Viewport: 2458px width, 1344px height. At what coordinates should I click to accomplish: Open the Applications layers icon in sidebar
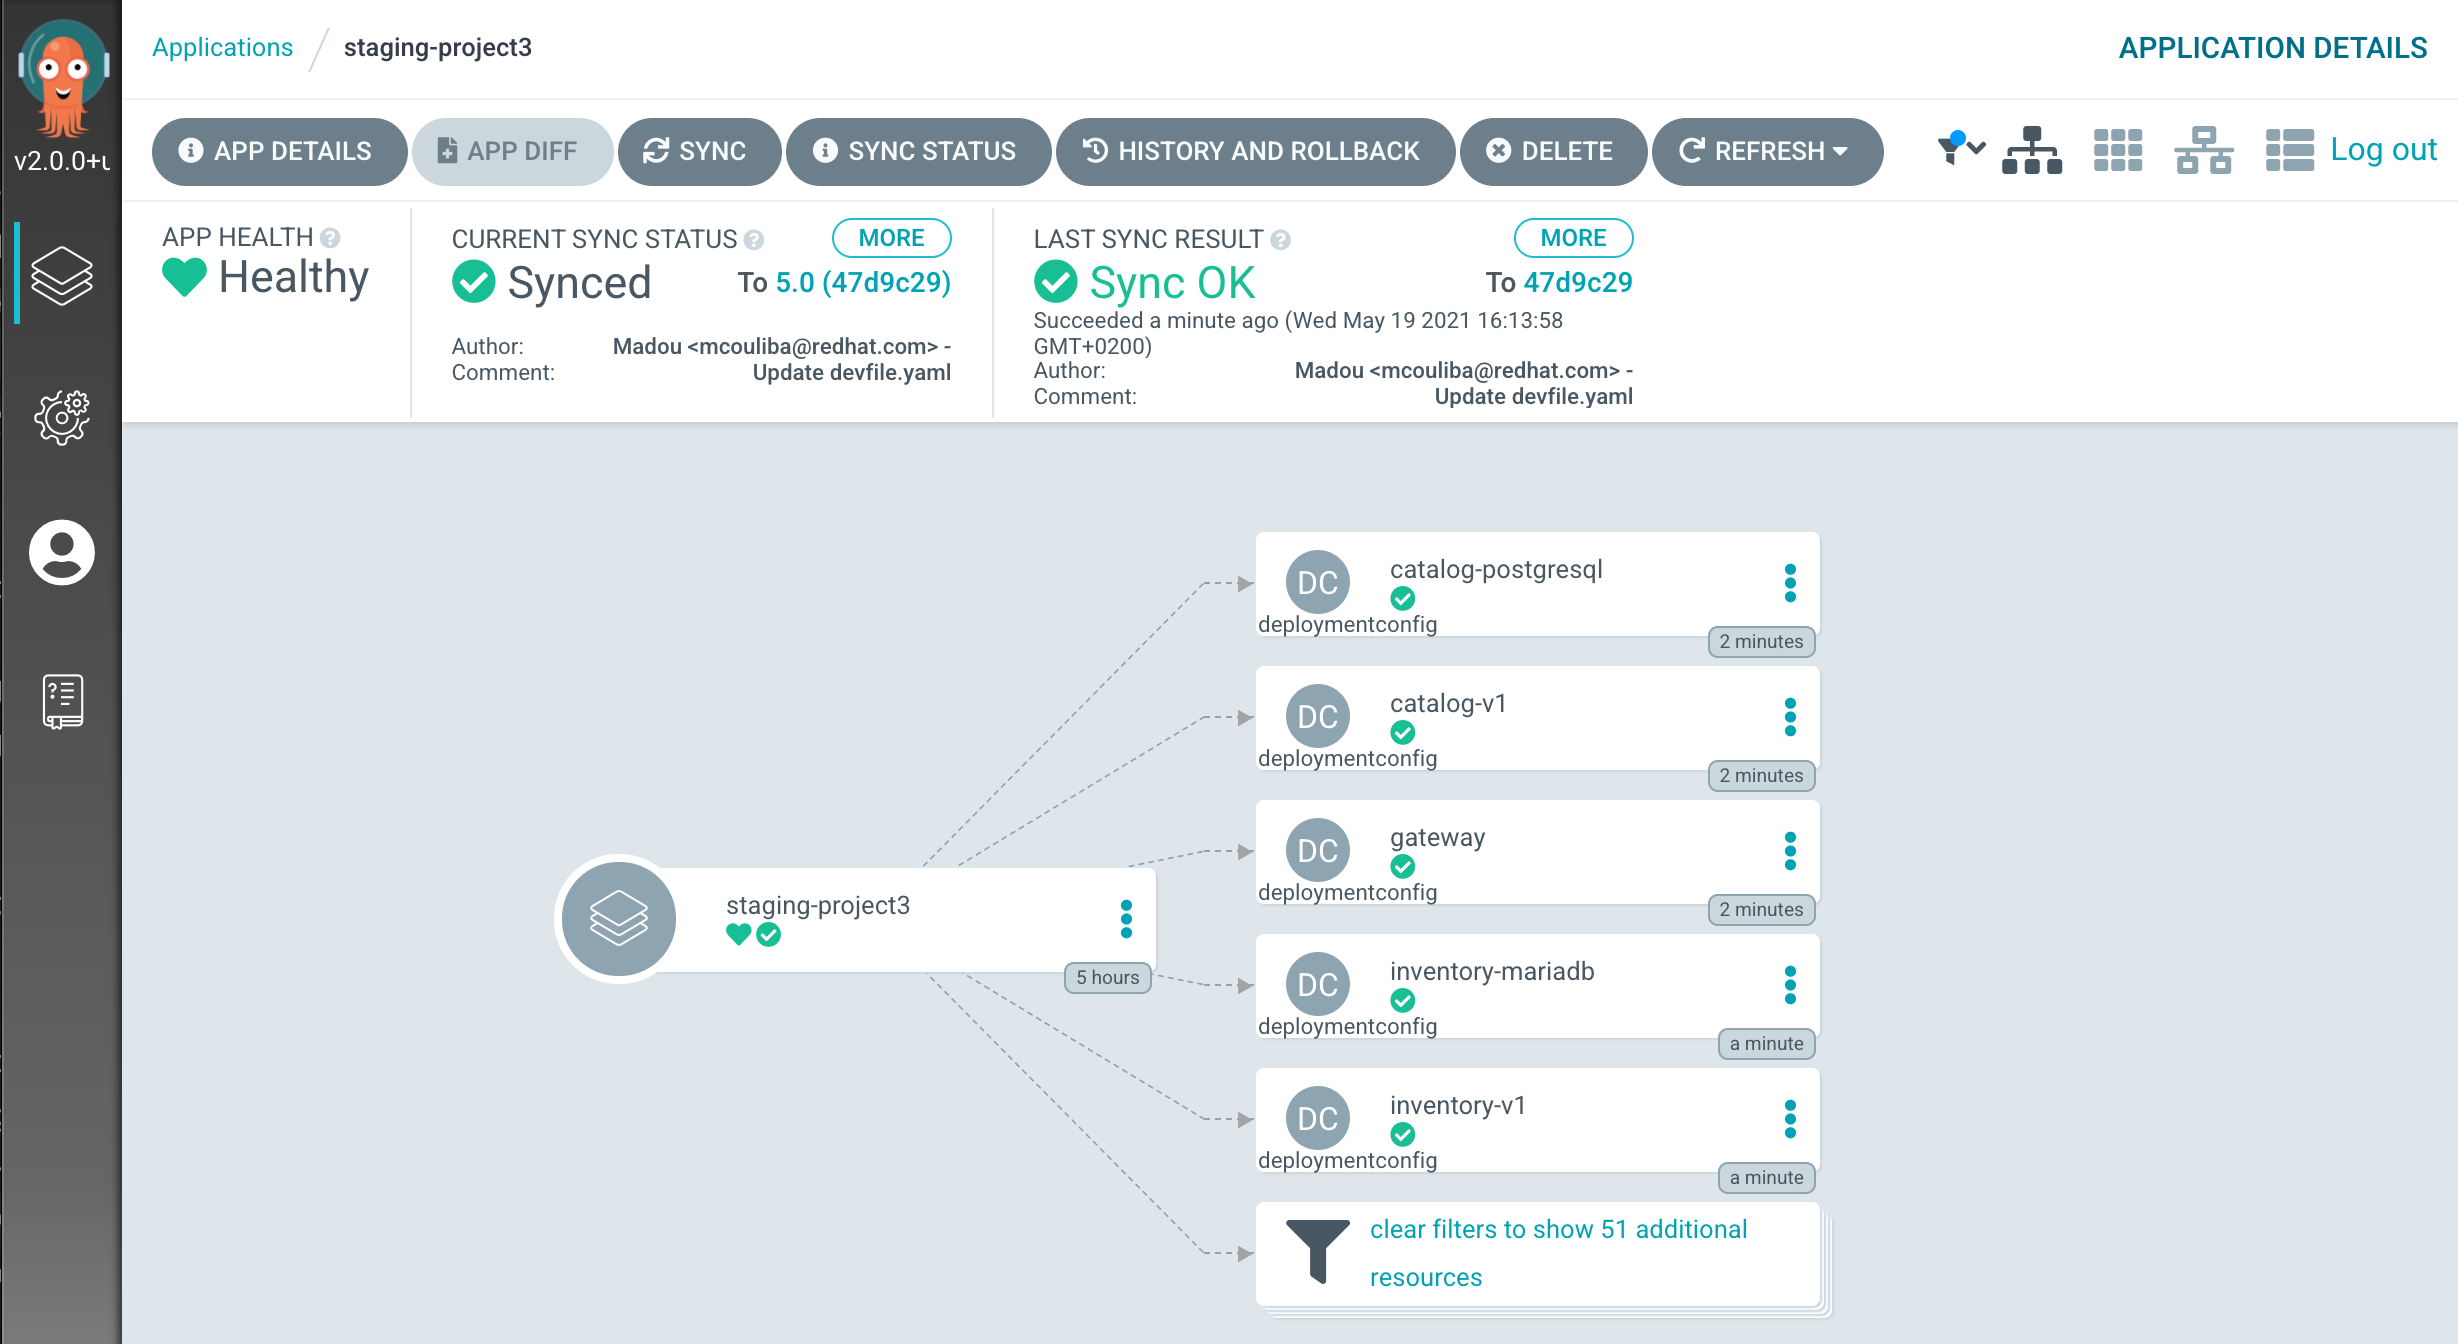(x=62, y=274)
